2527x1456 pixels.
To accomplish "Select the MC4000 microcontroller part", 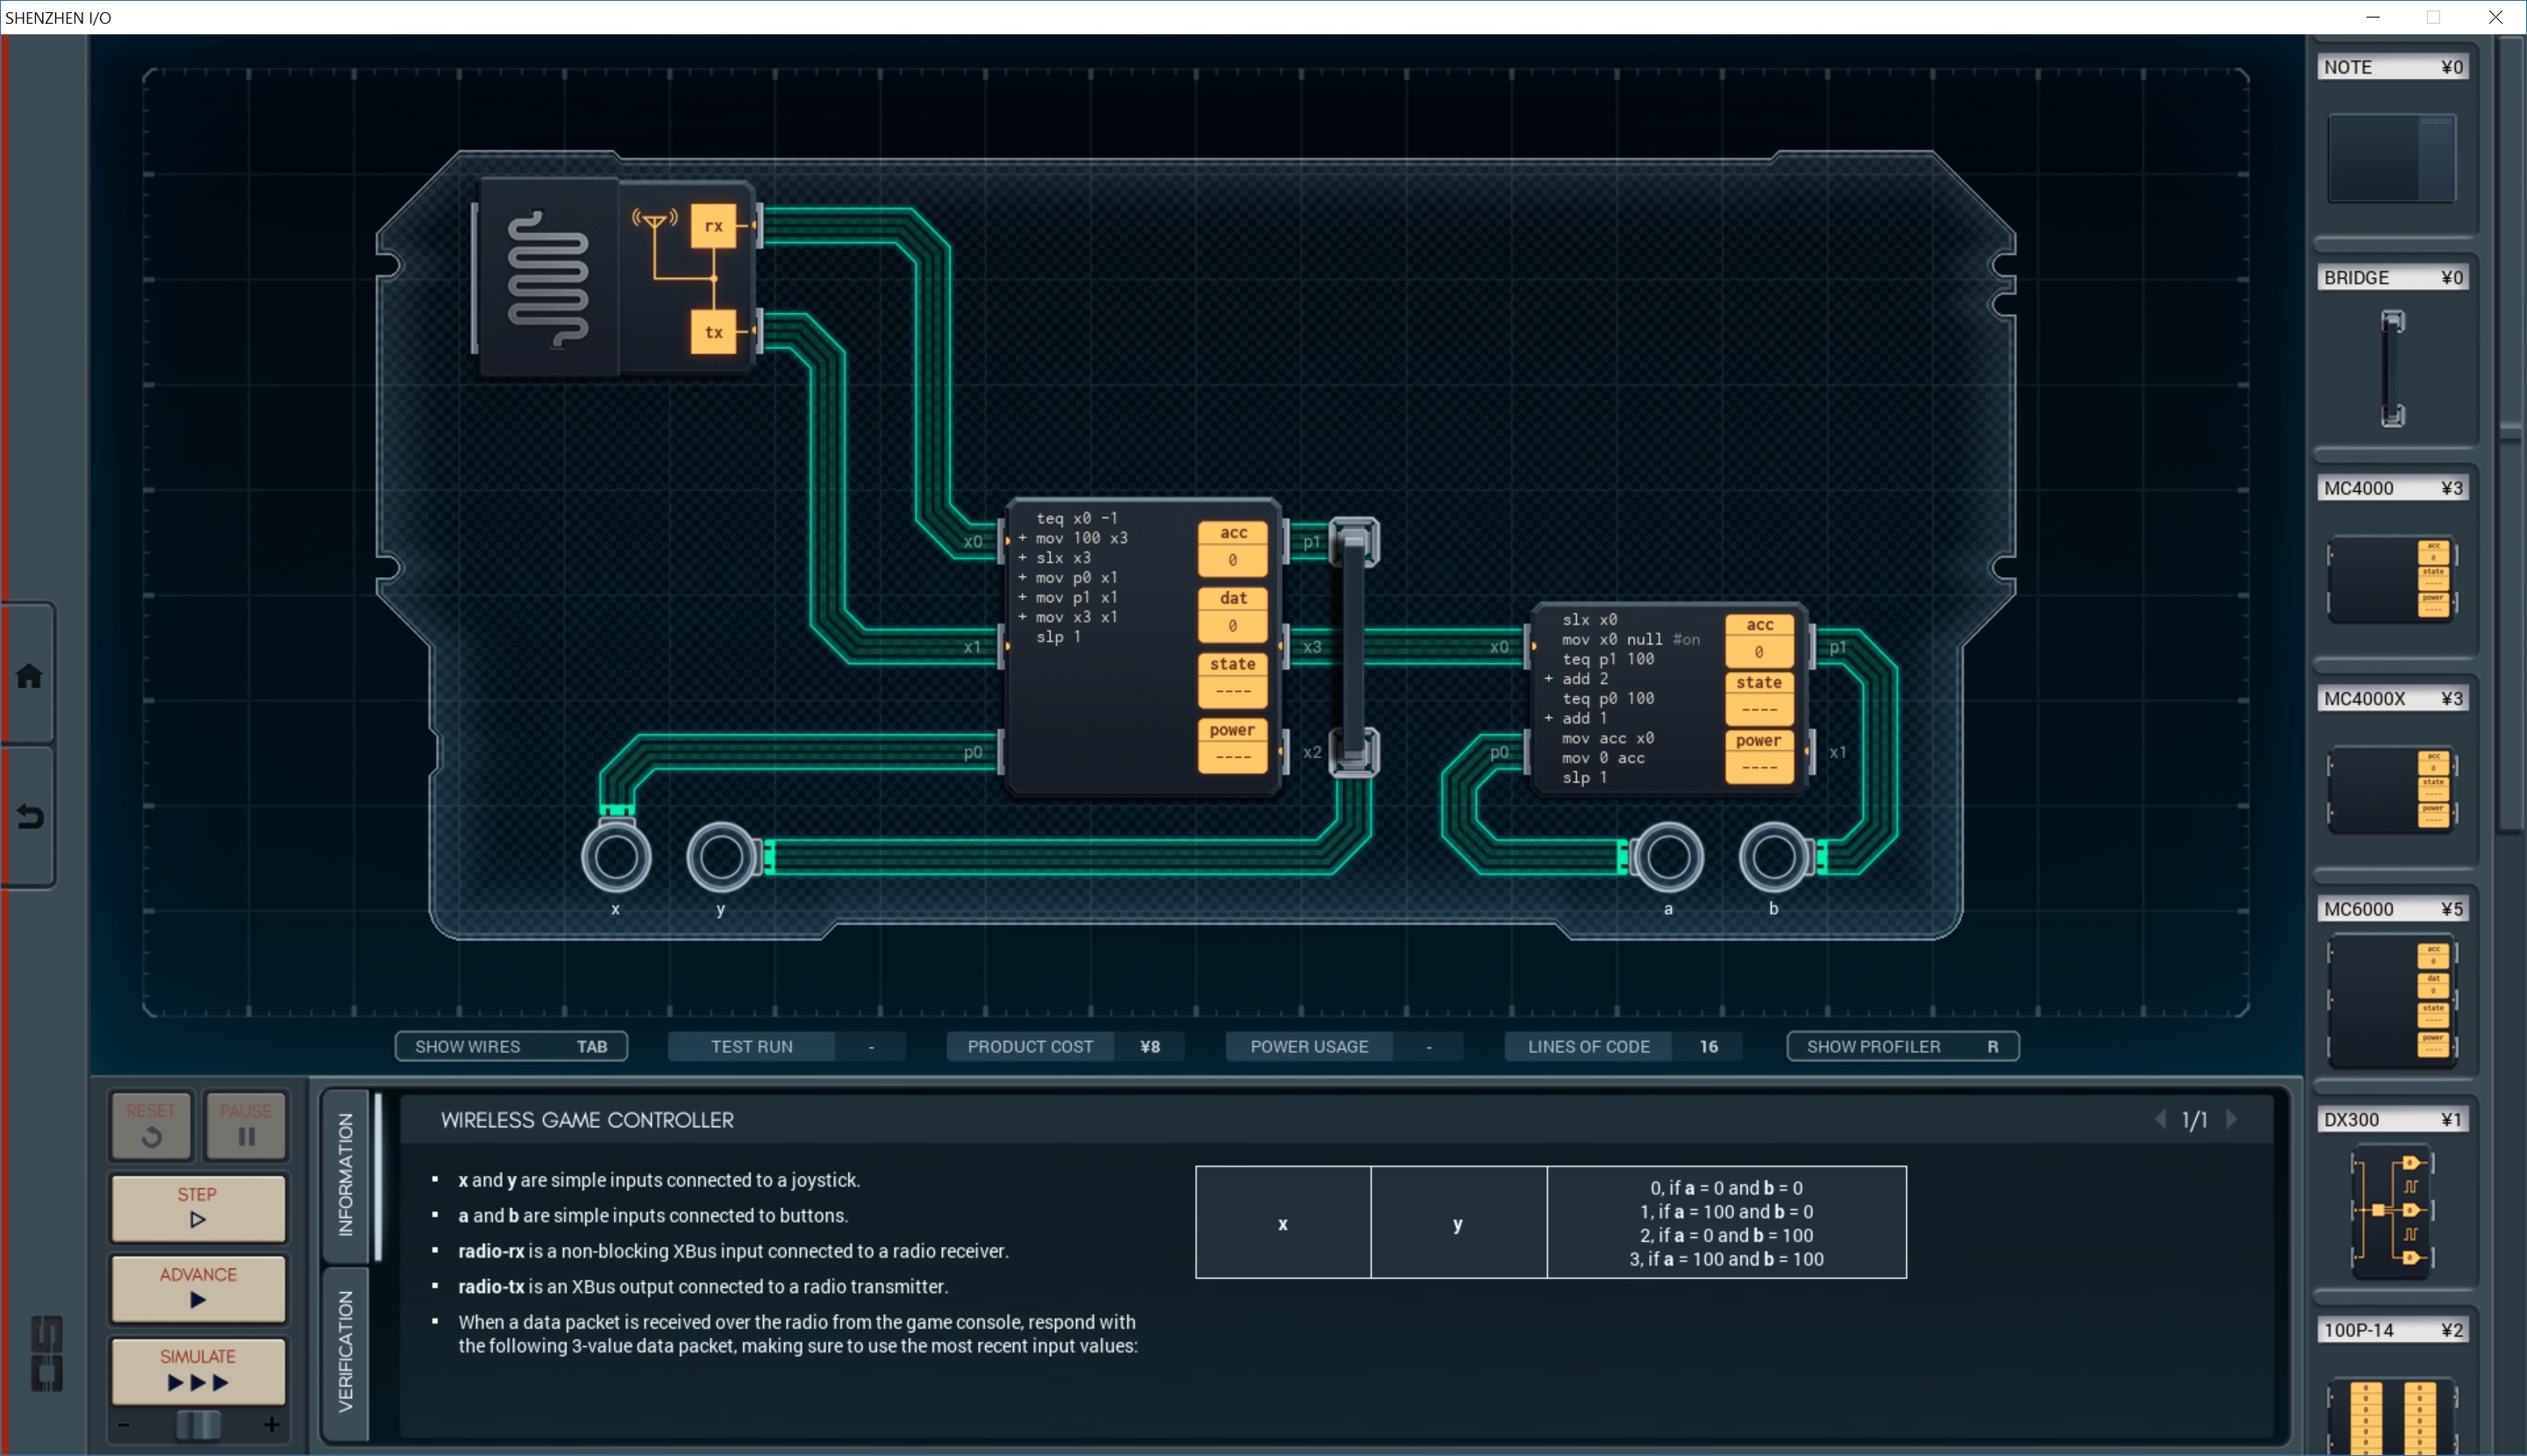I will [x=2391, y=579].
